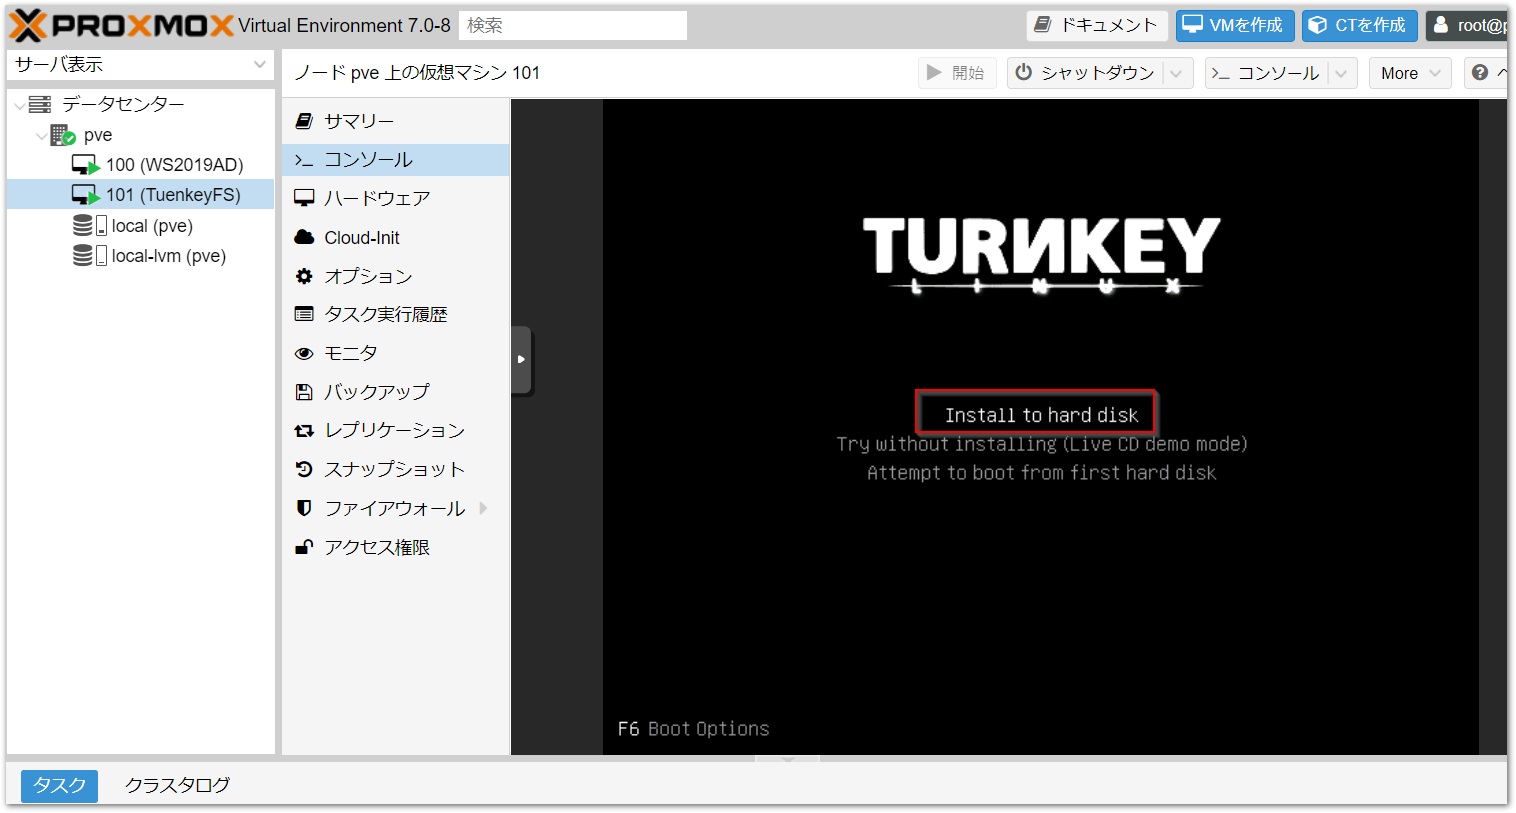The height and width of the screenshot is (813, 1516).
Task: Click the Proxmox logo
Action: [x=121, y=25]
